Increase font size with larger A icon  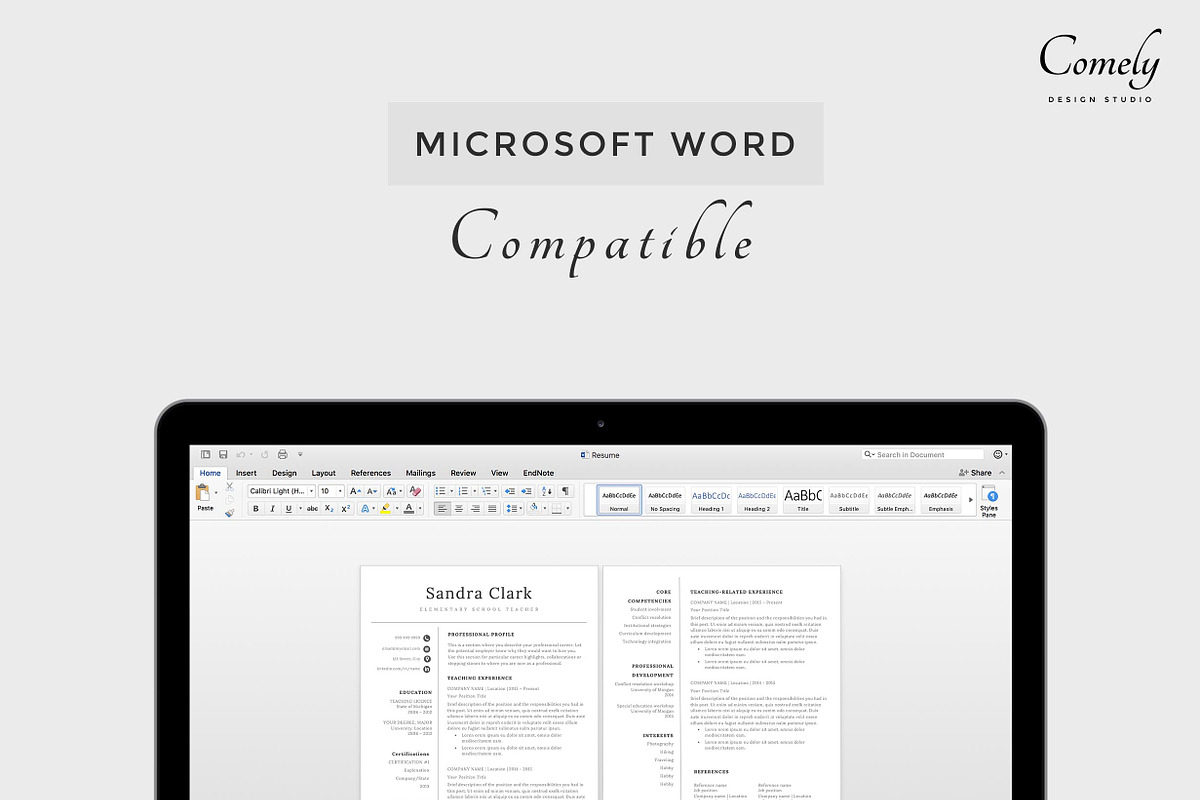coord(355,491)
